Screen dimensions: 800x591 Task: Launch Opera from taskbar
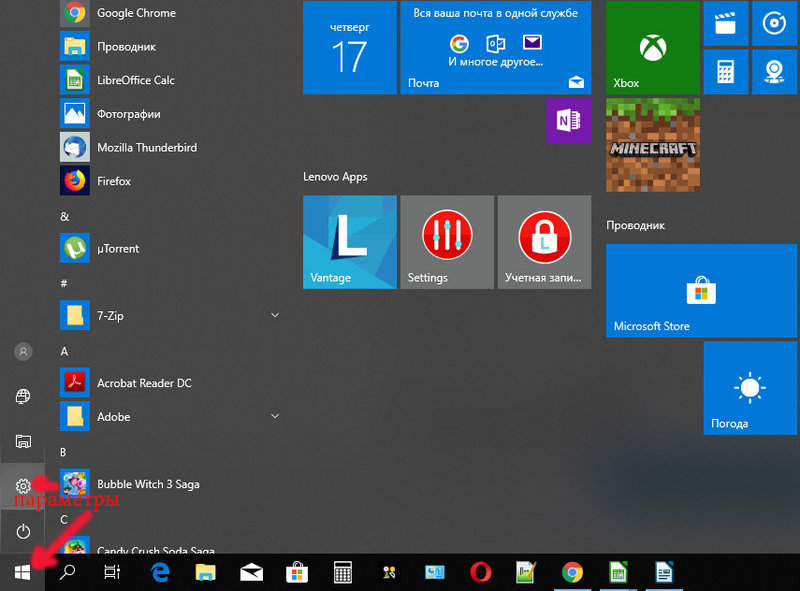(480, 573)
